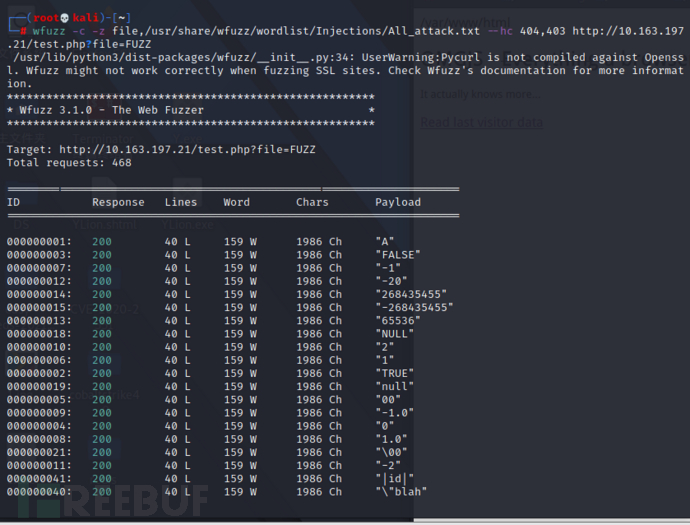
Task: Click request ID 000000014
Action: (39, 294)
